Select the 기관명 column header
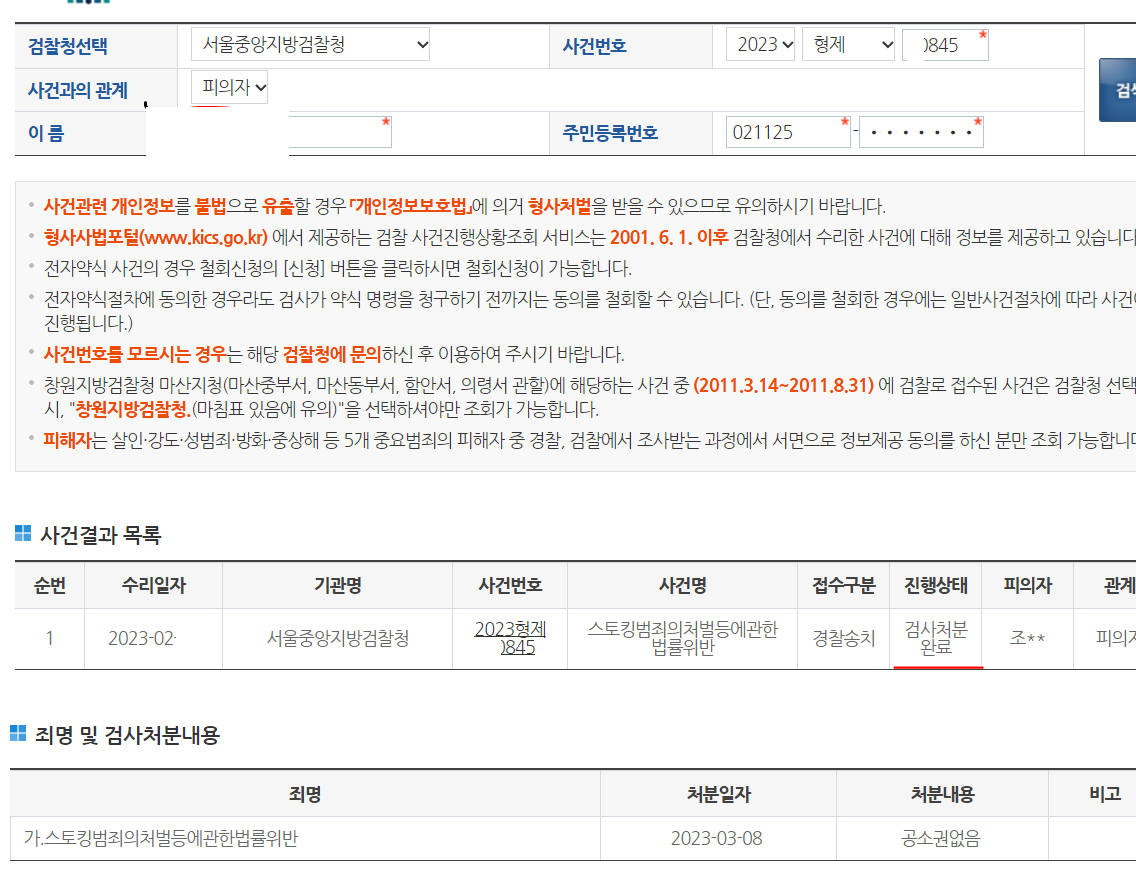 tap(337, 586)
